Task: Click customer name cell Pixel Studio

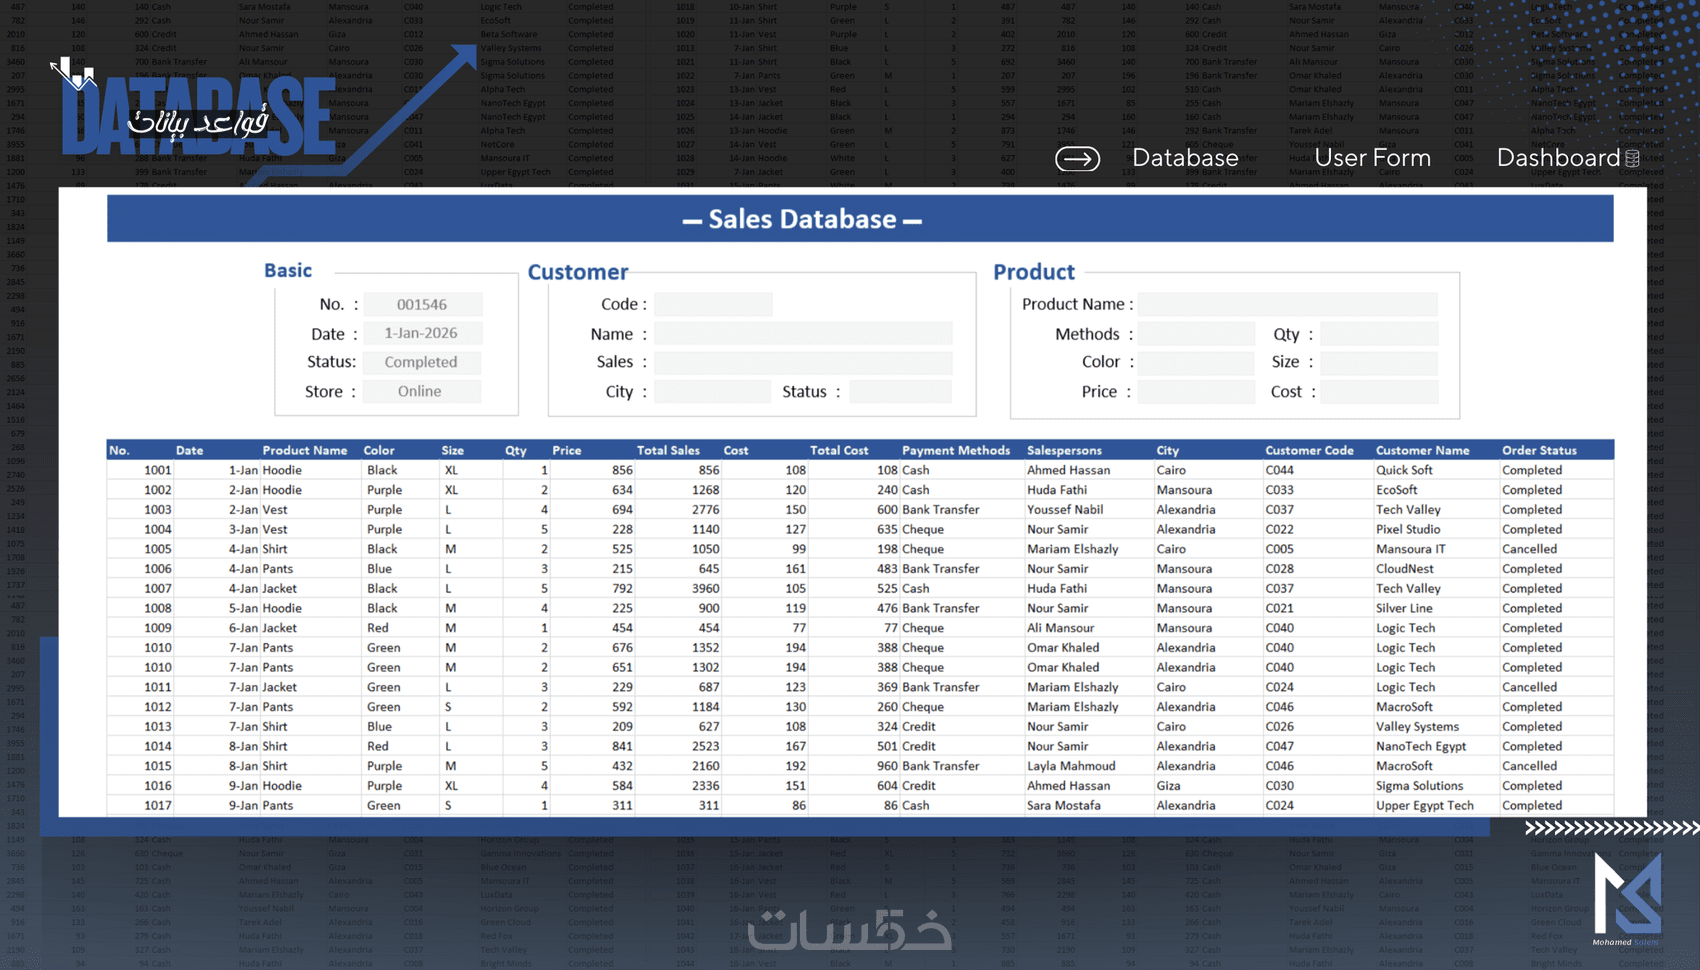Action: pos(1408,529)
